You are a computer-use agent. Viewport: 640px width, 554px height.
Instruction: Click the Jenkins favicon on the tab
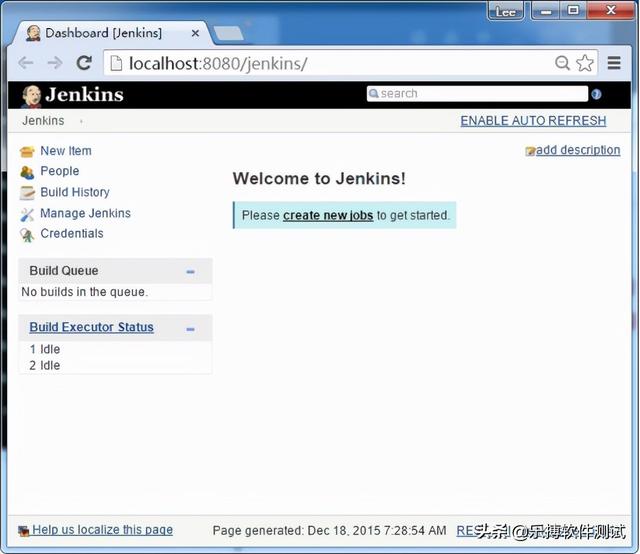(33, 33)
